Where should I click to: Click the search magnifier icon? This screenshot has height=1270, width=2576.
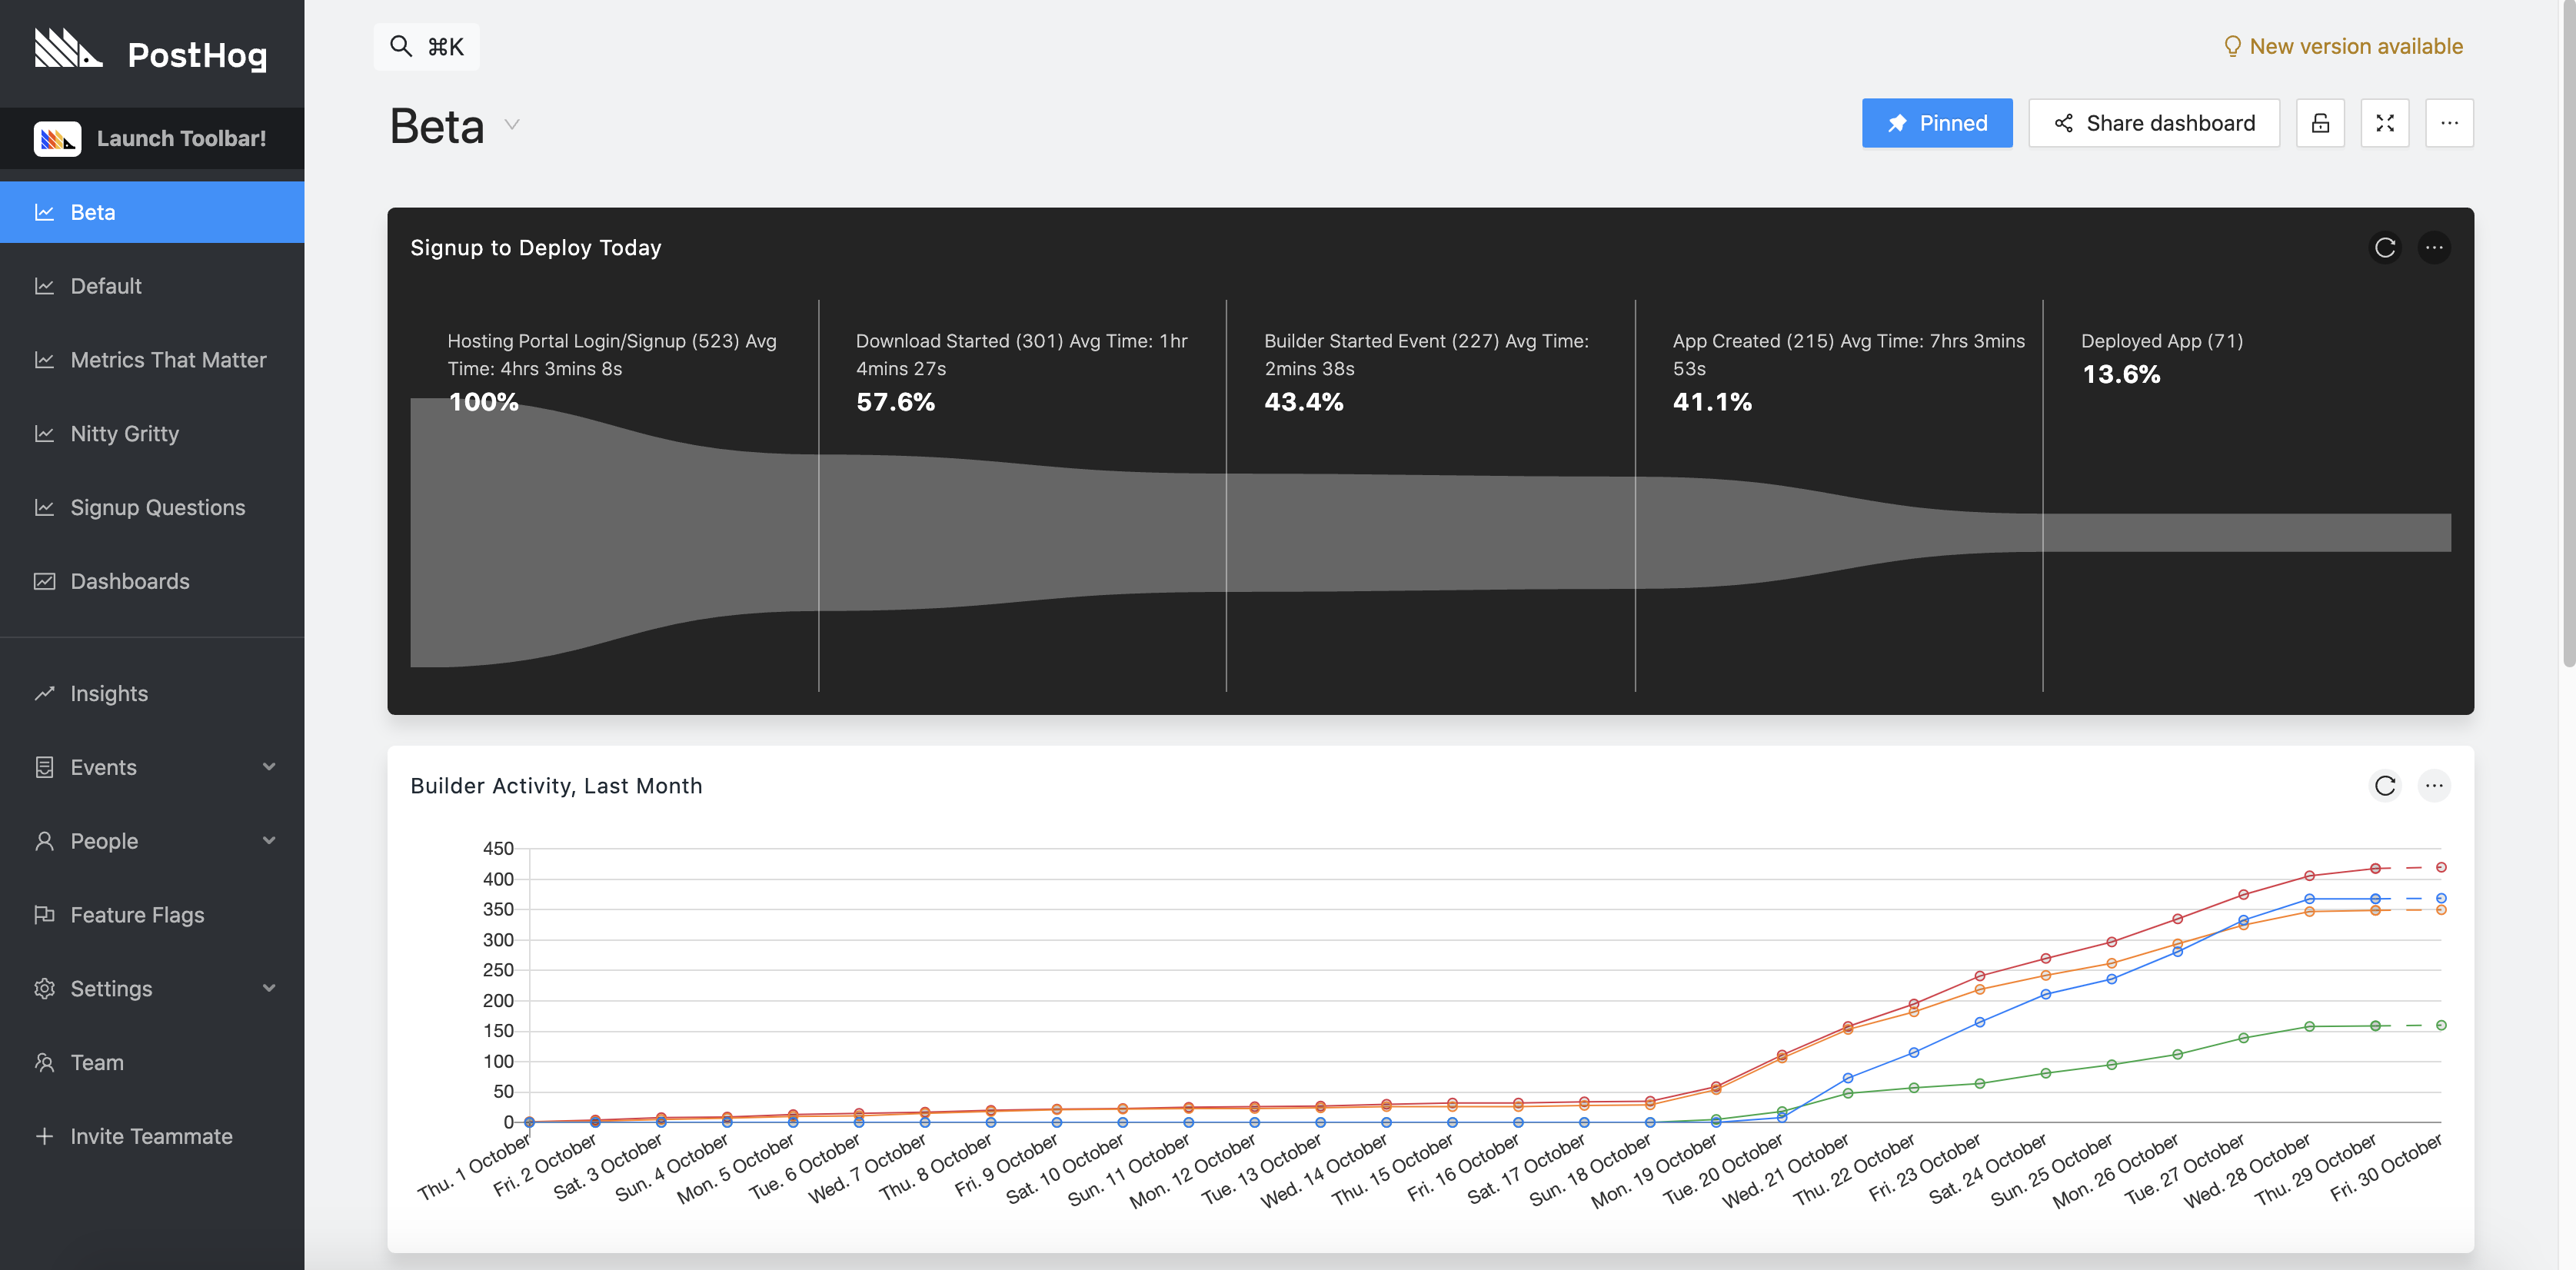point(400,46)
